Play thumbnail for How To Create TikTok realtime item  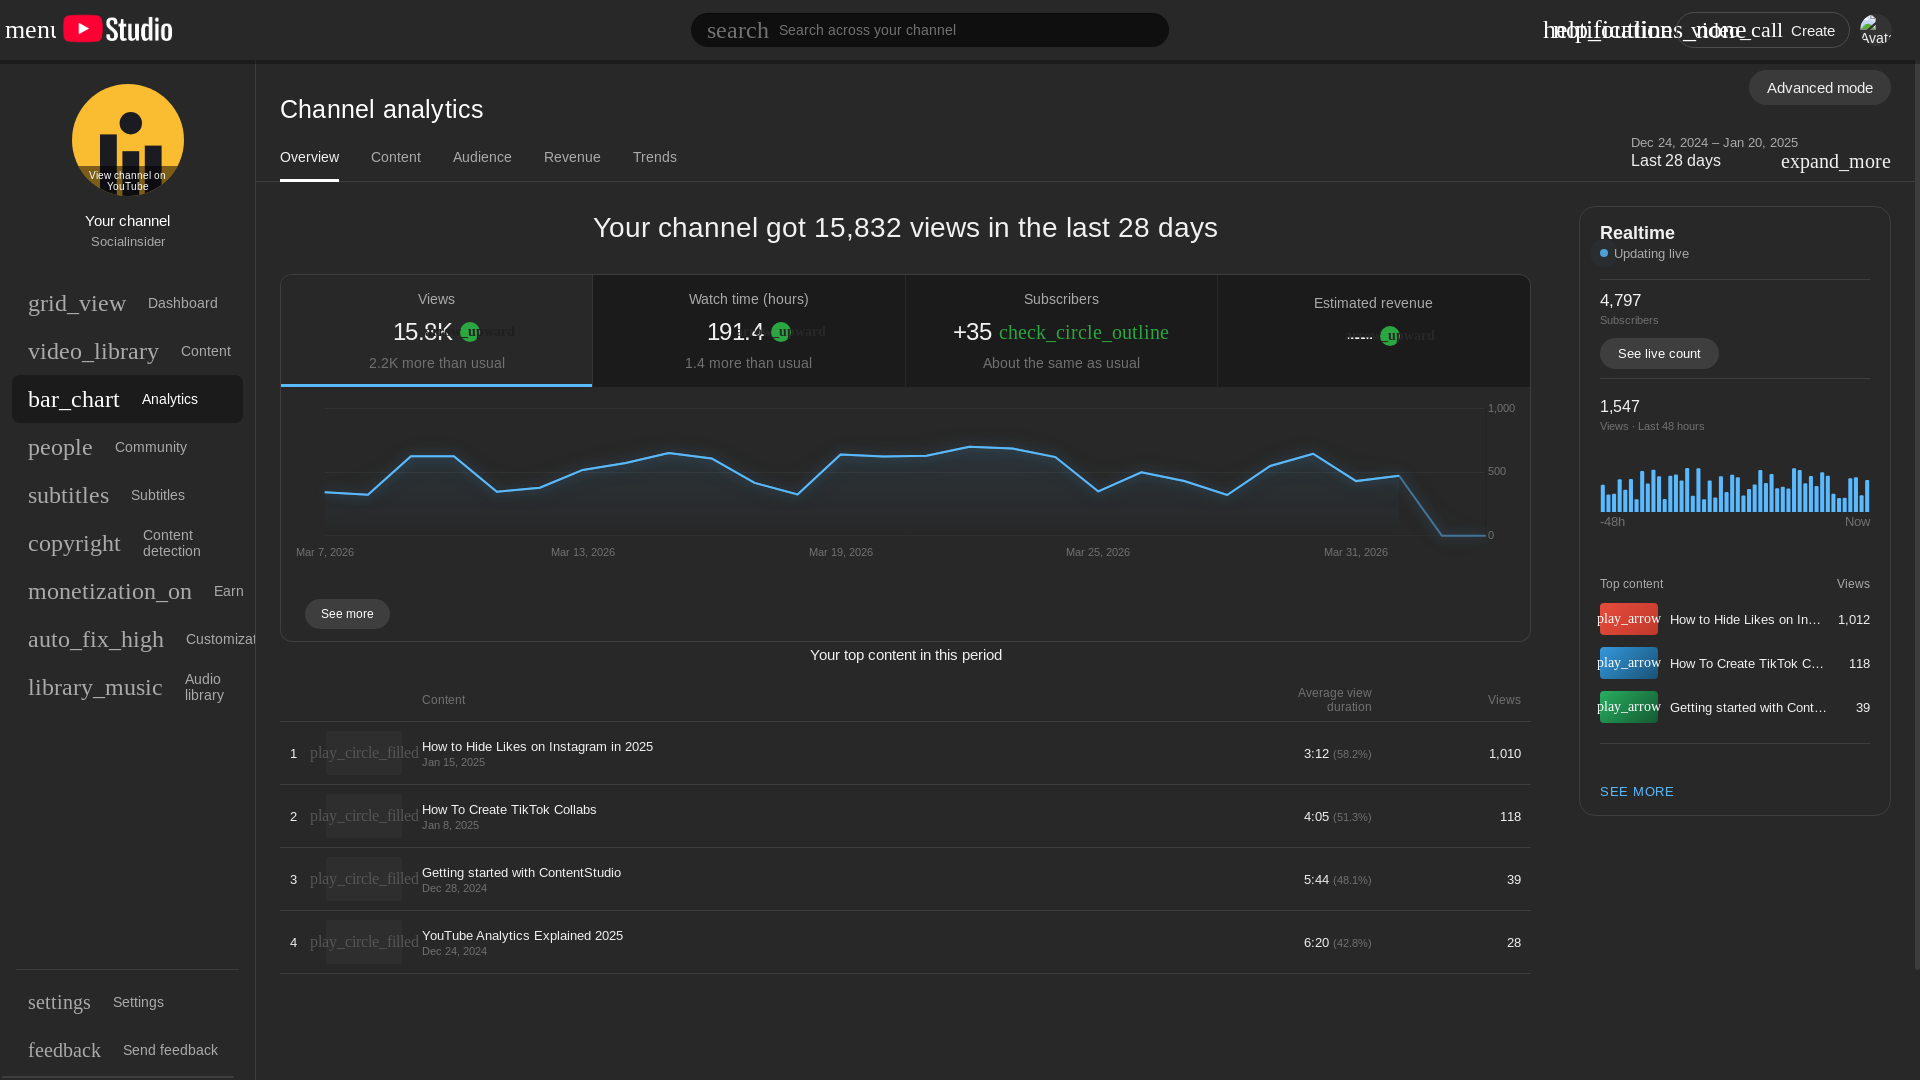(x=1628, y=663)
